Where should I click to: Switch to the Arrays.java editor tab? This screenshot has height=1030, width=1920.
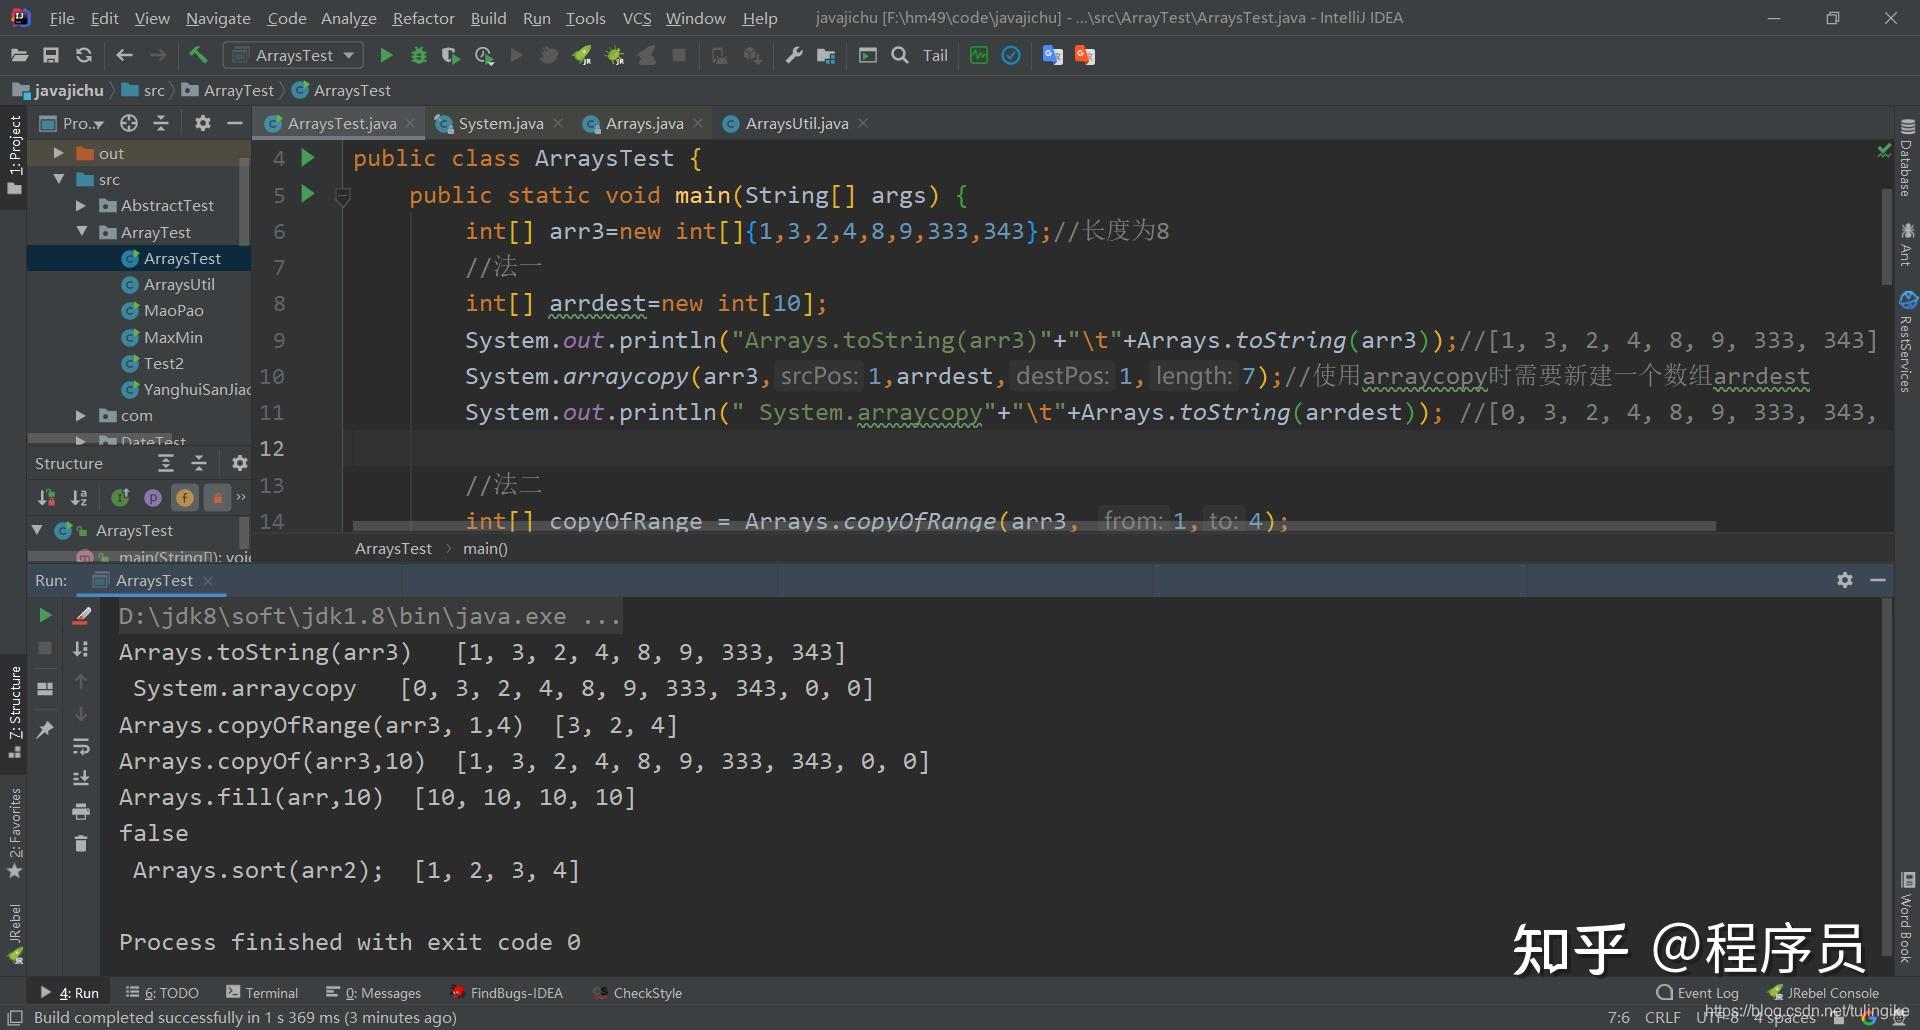pos(644,124)
